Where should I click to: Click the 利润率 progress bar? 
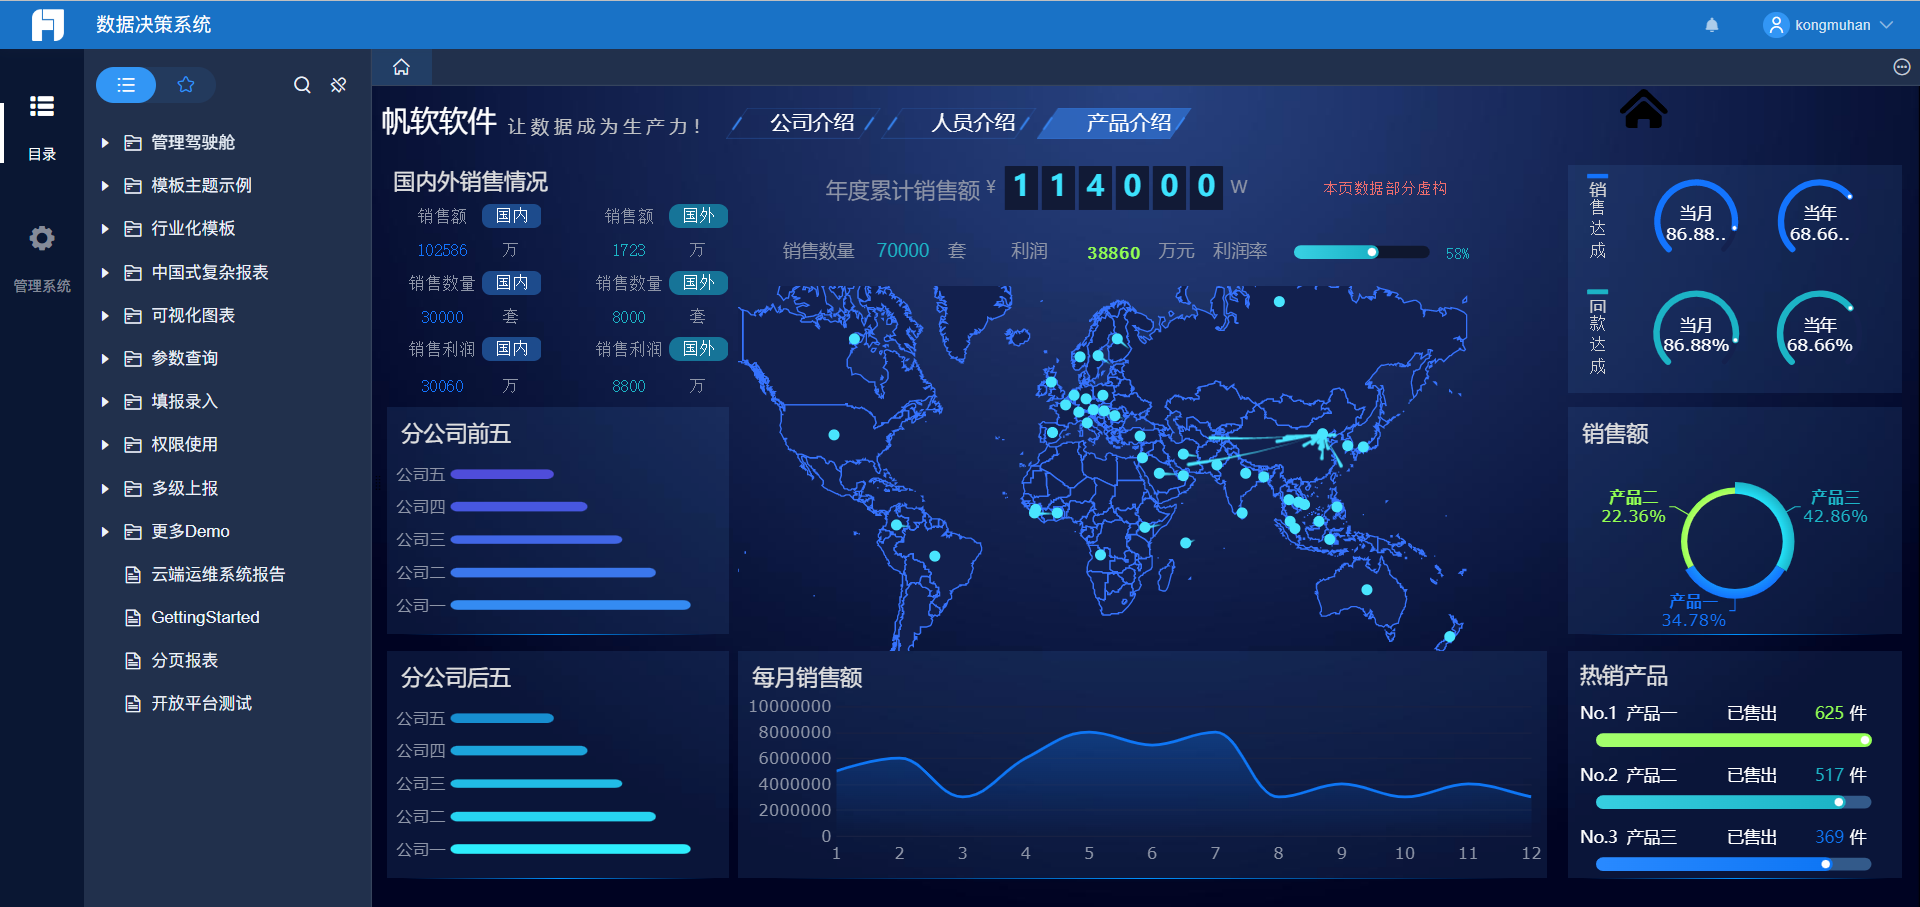(1361, 252)
